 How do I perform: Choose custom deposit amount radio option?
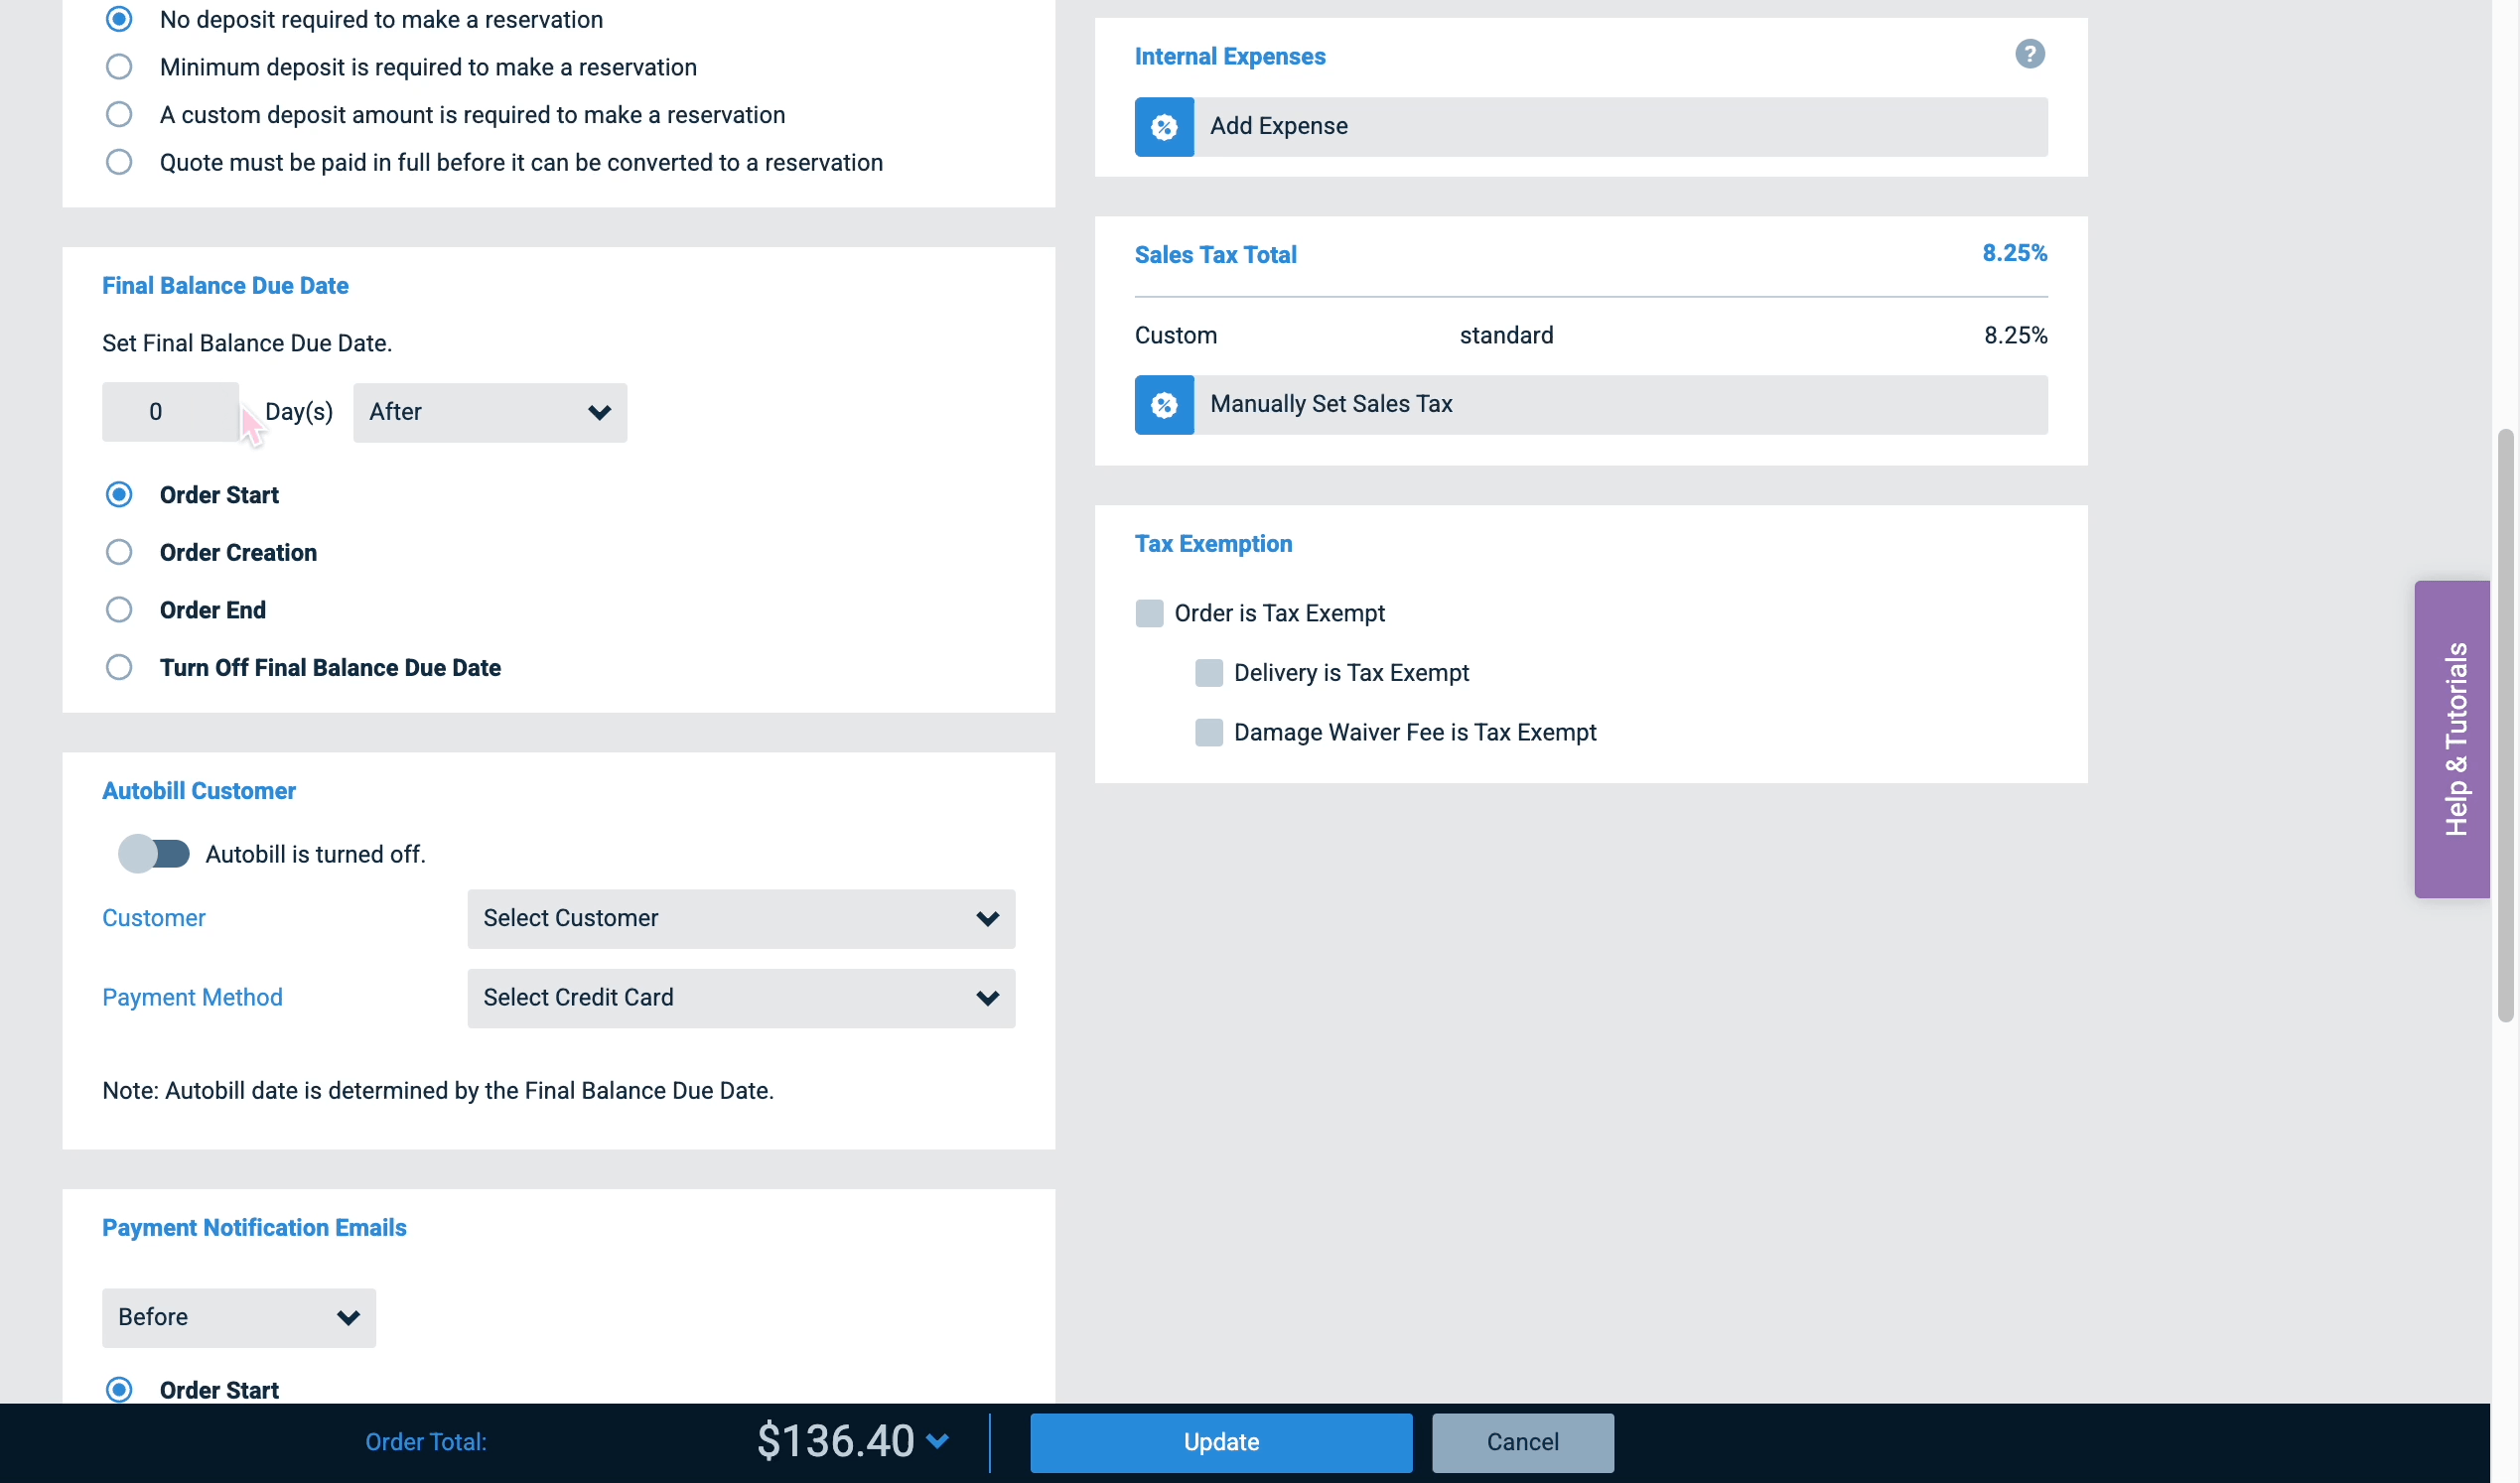pyautogui.click(x=119, y=114)
